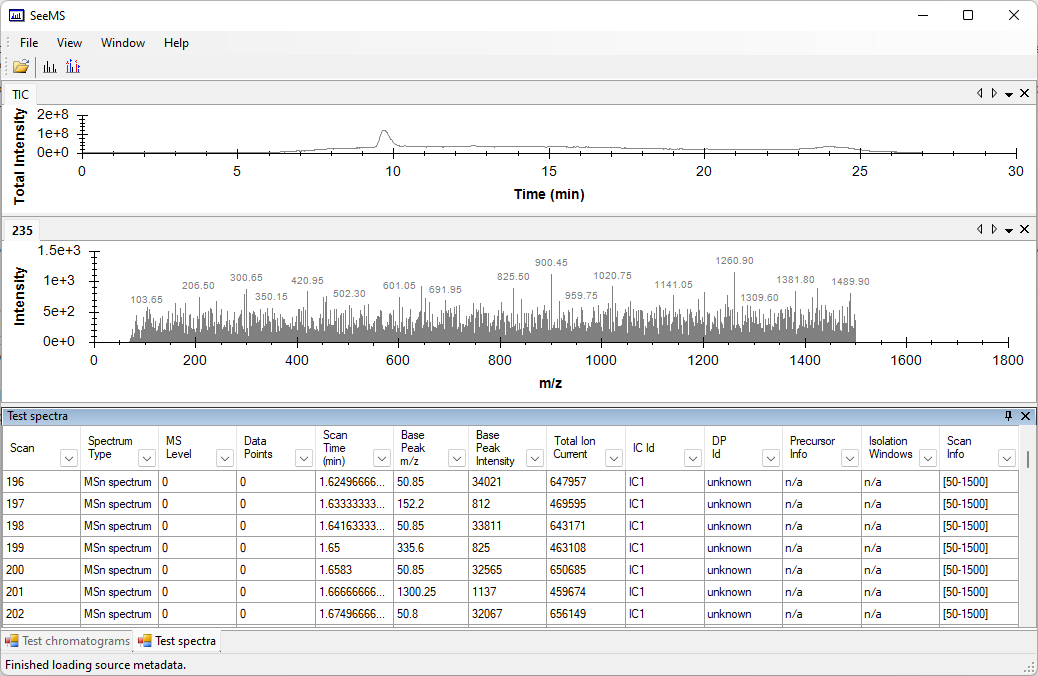Open the File menu
Image resolution: width=1038 pixels, height=676 pixels.
[x=29, y=43]
